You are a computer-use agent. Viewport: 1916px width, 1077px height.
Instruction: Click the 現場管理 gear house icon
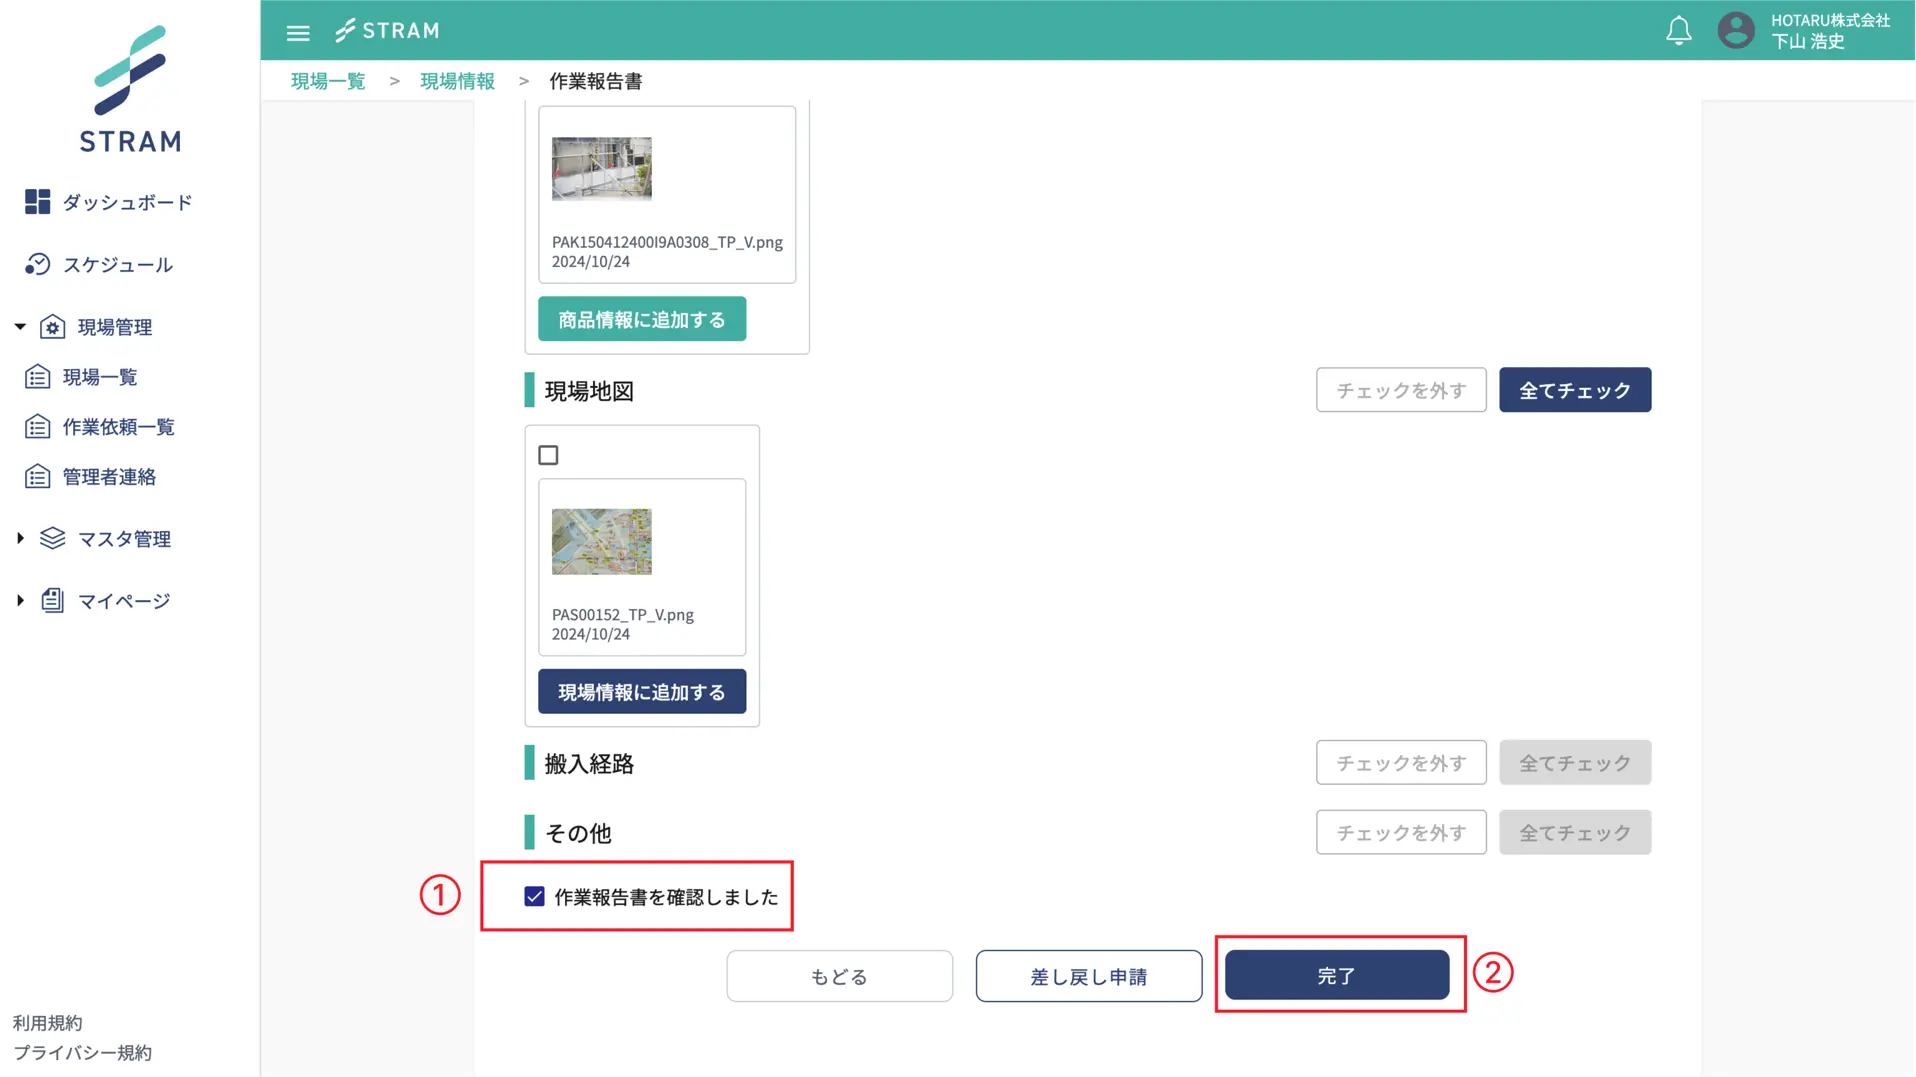(x=53, y=327)
